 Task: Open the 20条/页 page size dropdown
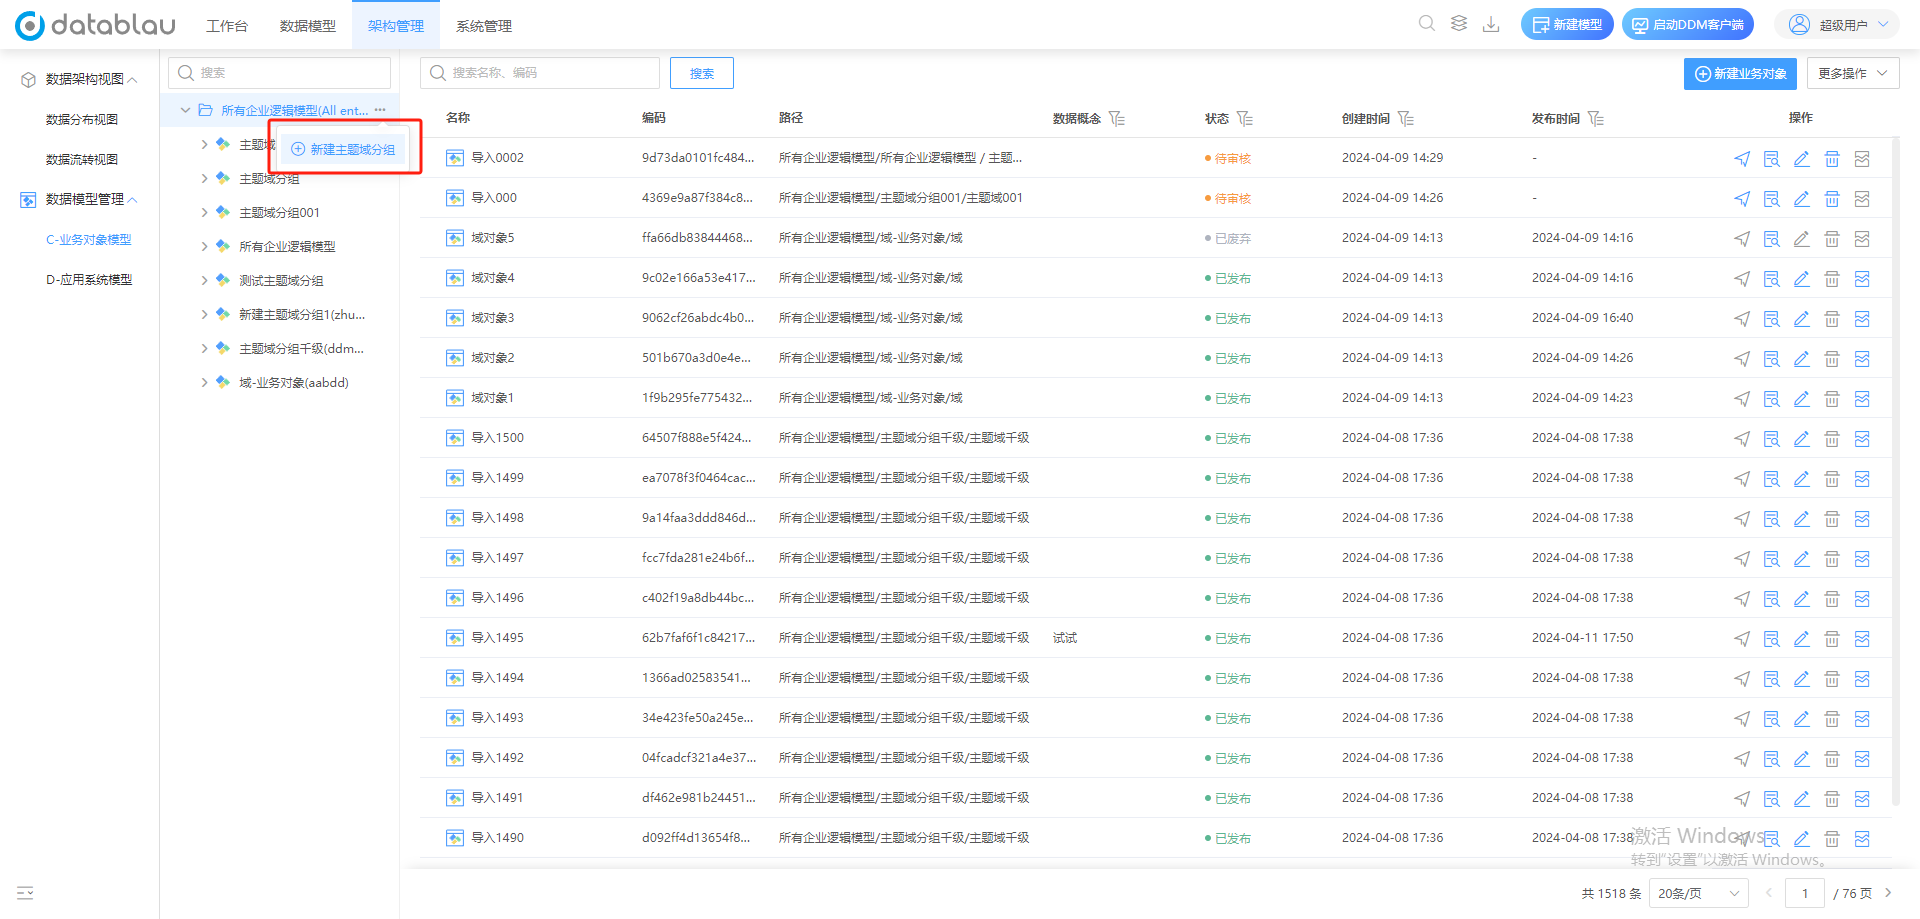1699,893
